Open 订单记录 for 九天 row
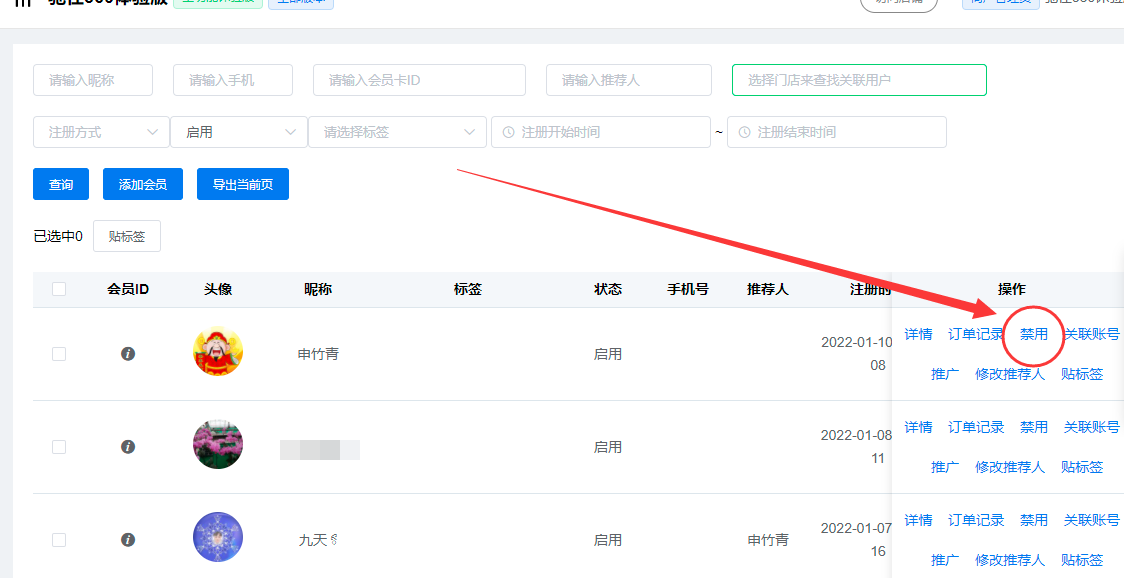Image resolution: width=1124 pixels, height=578 pixels. [x=976, y=520]
